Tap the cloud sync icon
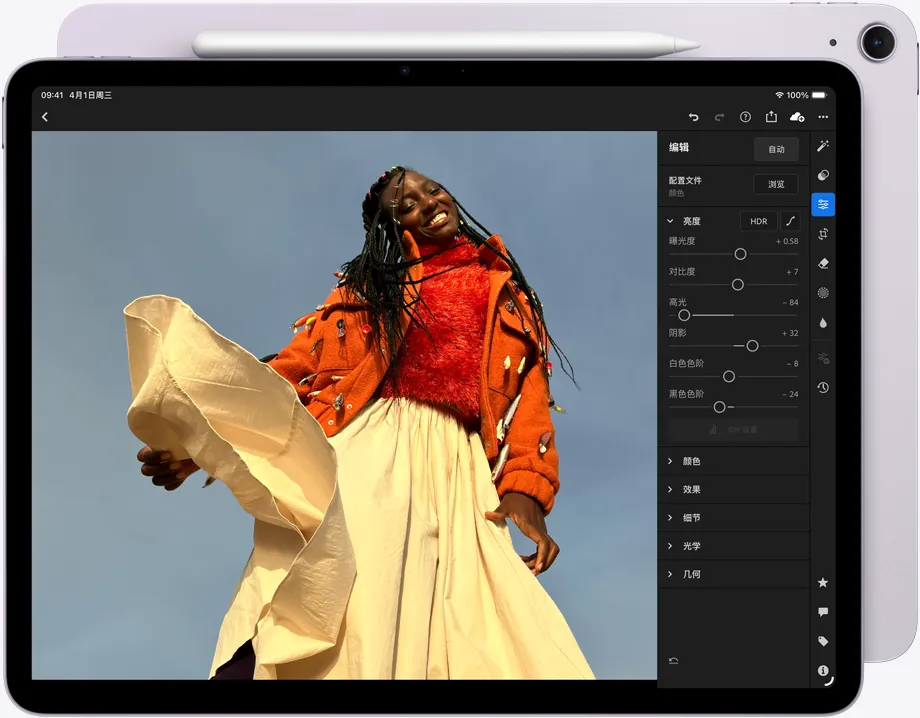 pos(798,117)
